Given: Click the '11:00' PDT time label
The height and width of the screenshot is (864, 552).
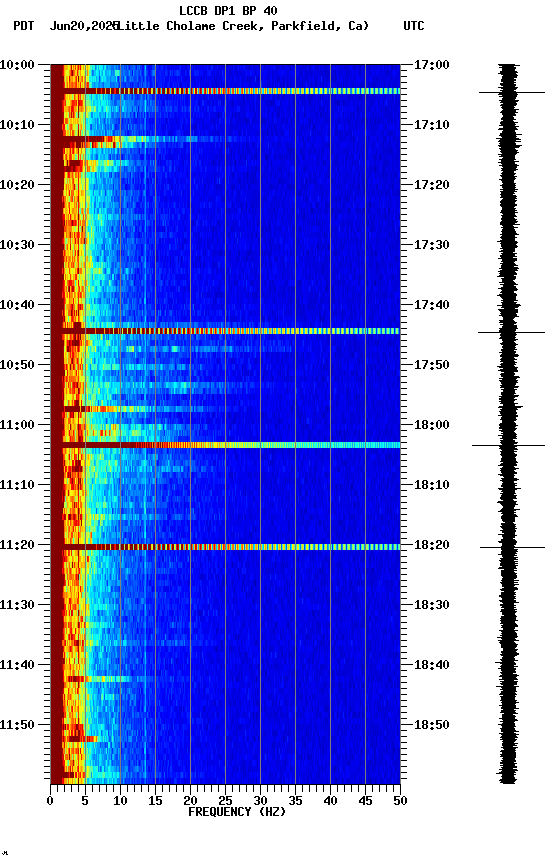Looking at the screenshot, I should point(17,425).
